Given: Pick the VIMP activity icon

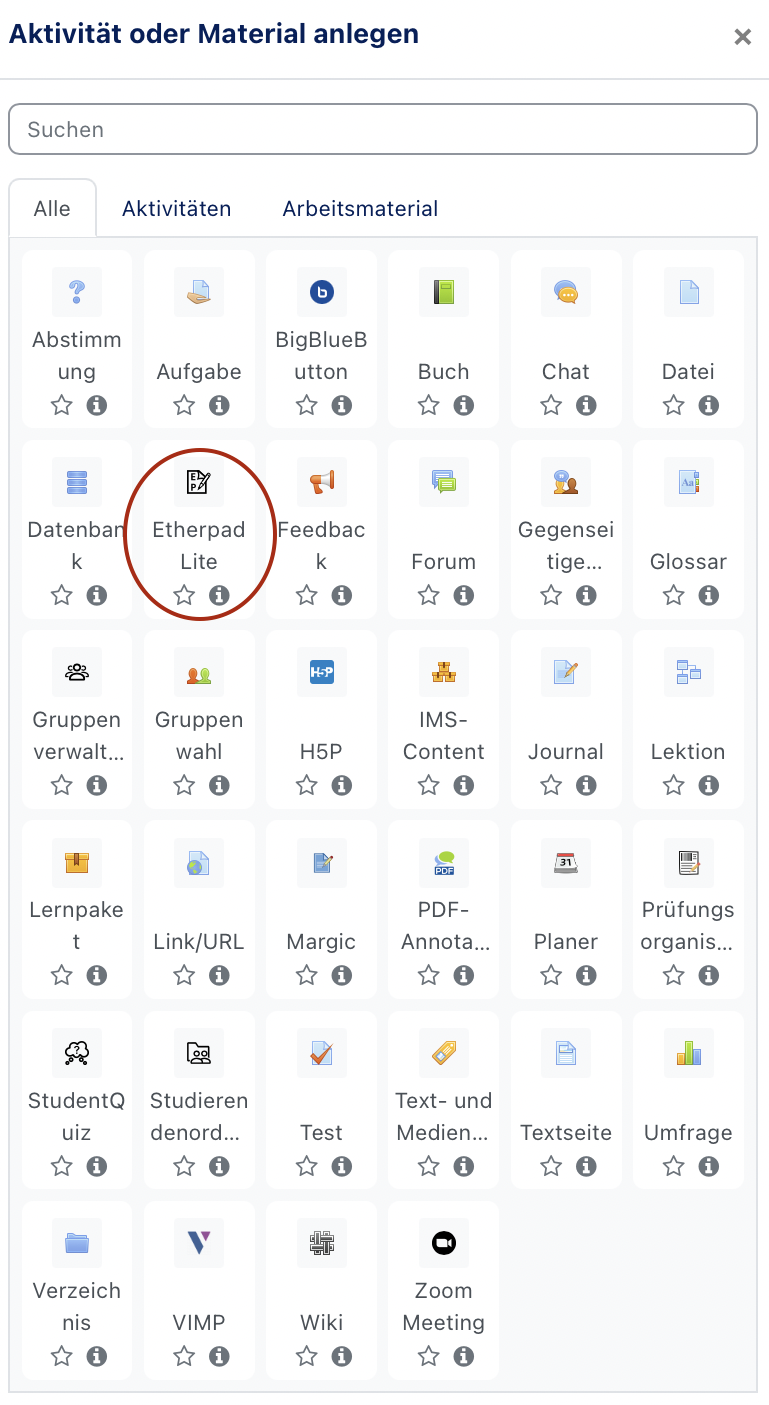Looking at the screenshot, I should click(x=199, y=1242).
